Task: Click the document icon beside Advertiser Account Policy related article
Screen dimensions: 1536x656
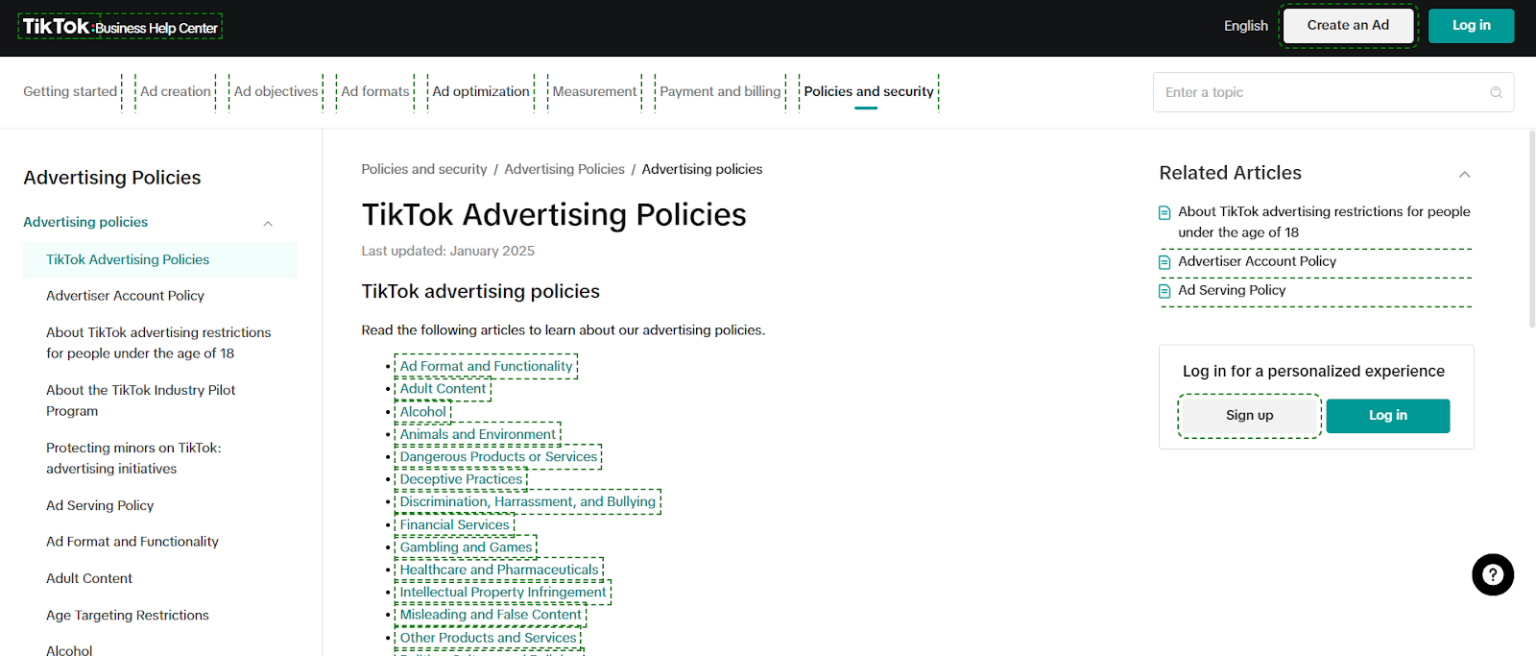Action: point(1164,262)
